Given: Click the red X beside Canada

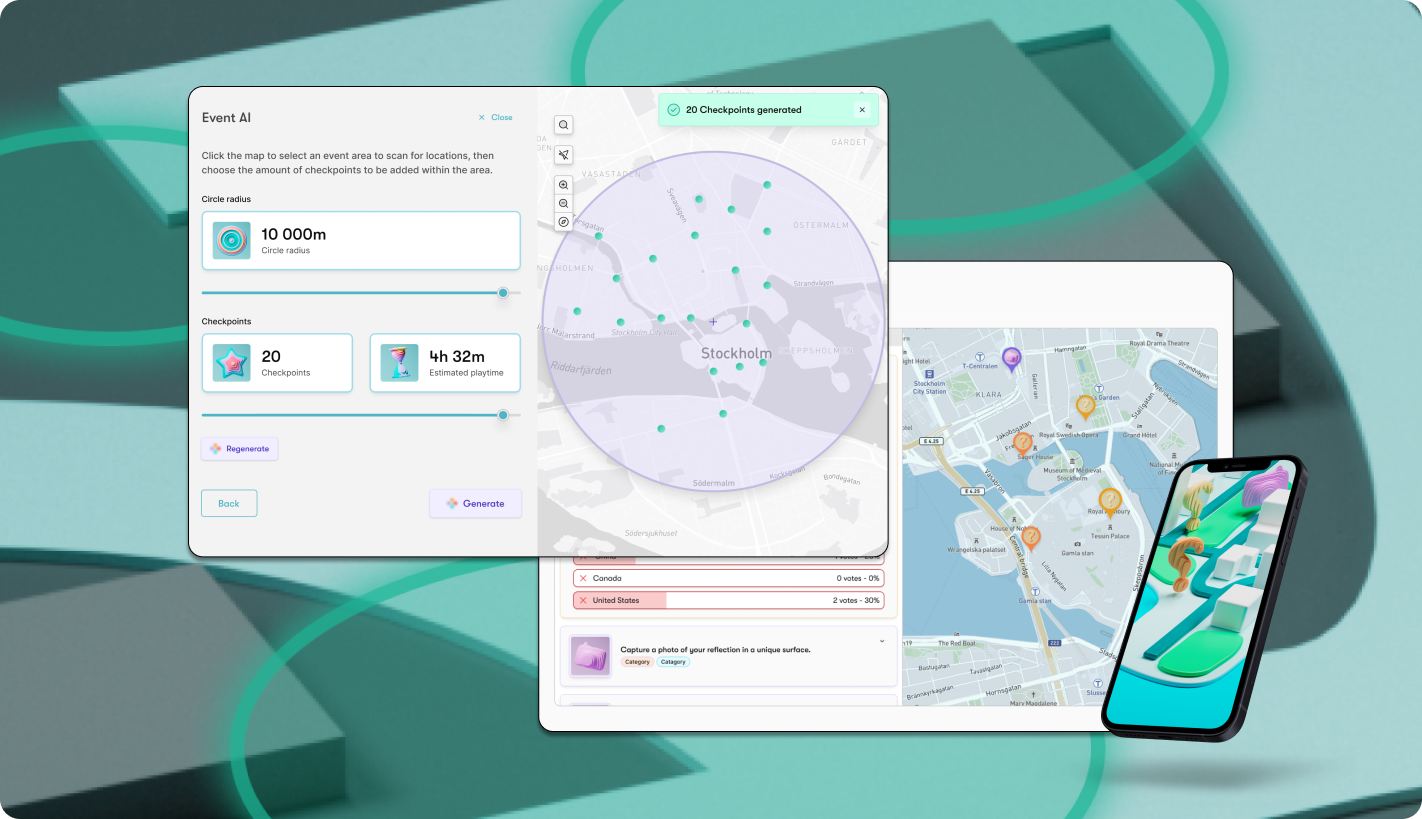Looking at the screenshot, I should pos(583,578).
